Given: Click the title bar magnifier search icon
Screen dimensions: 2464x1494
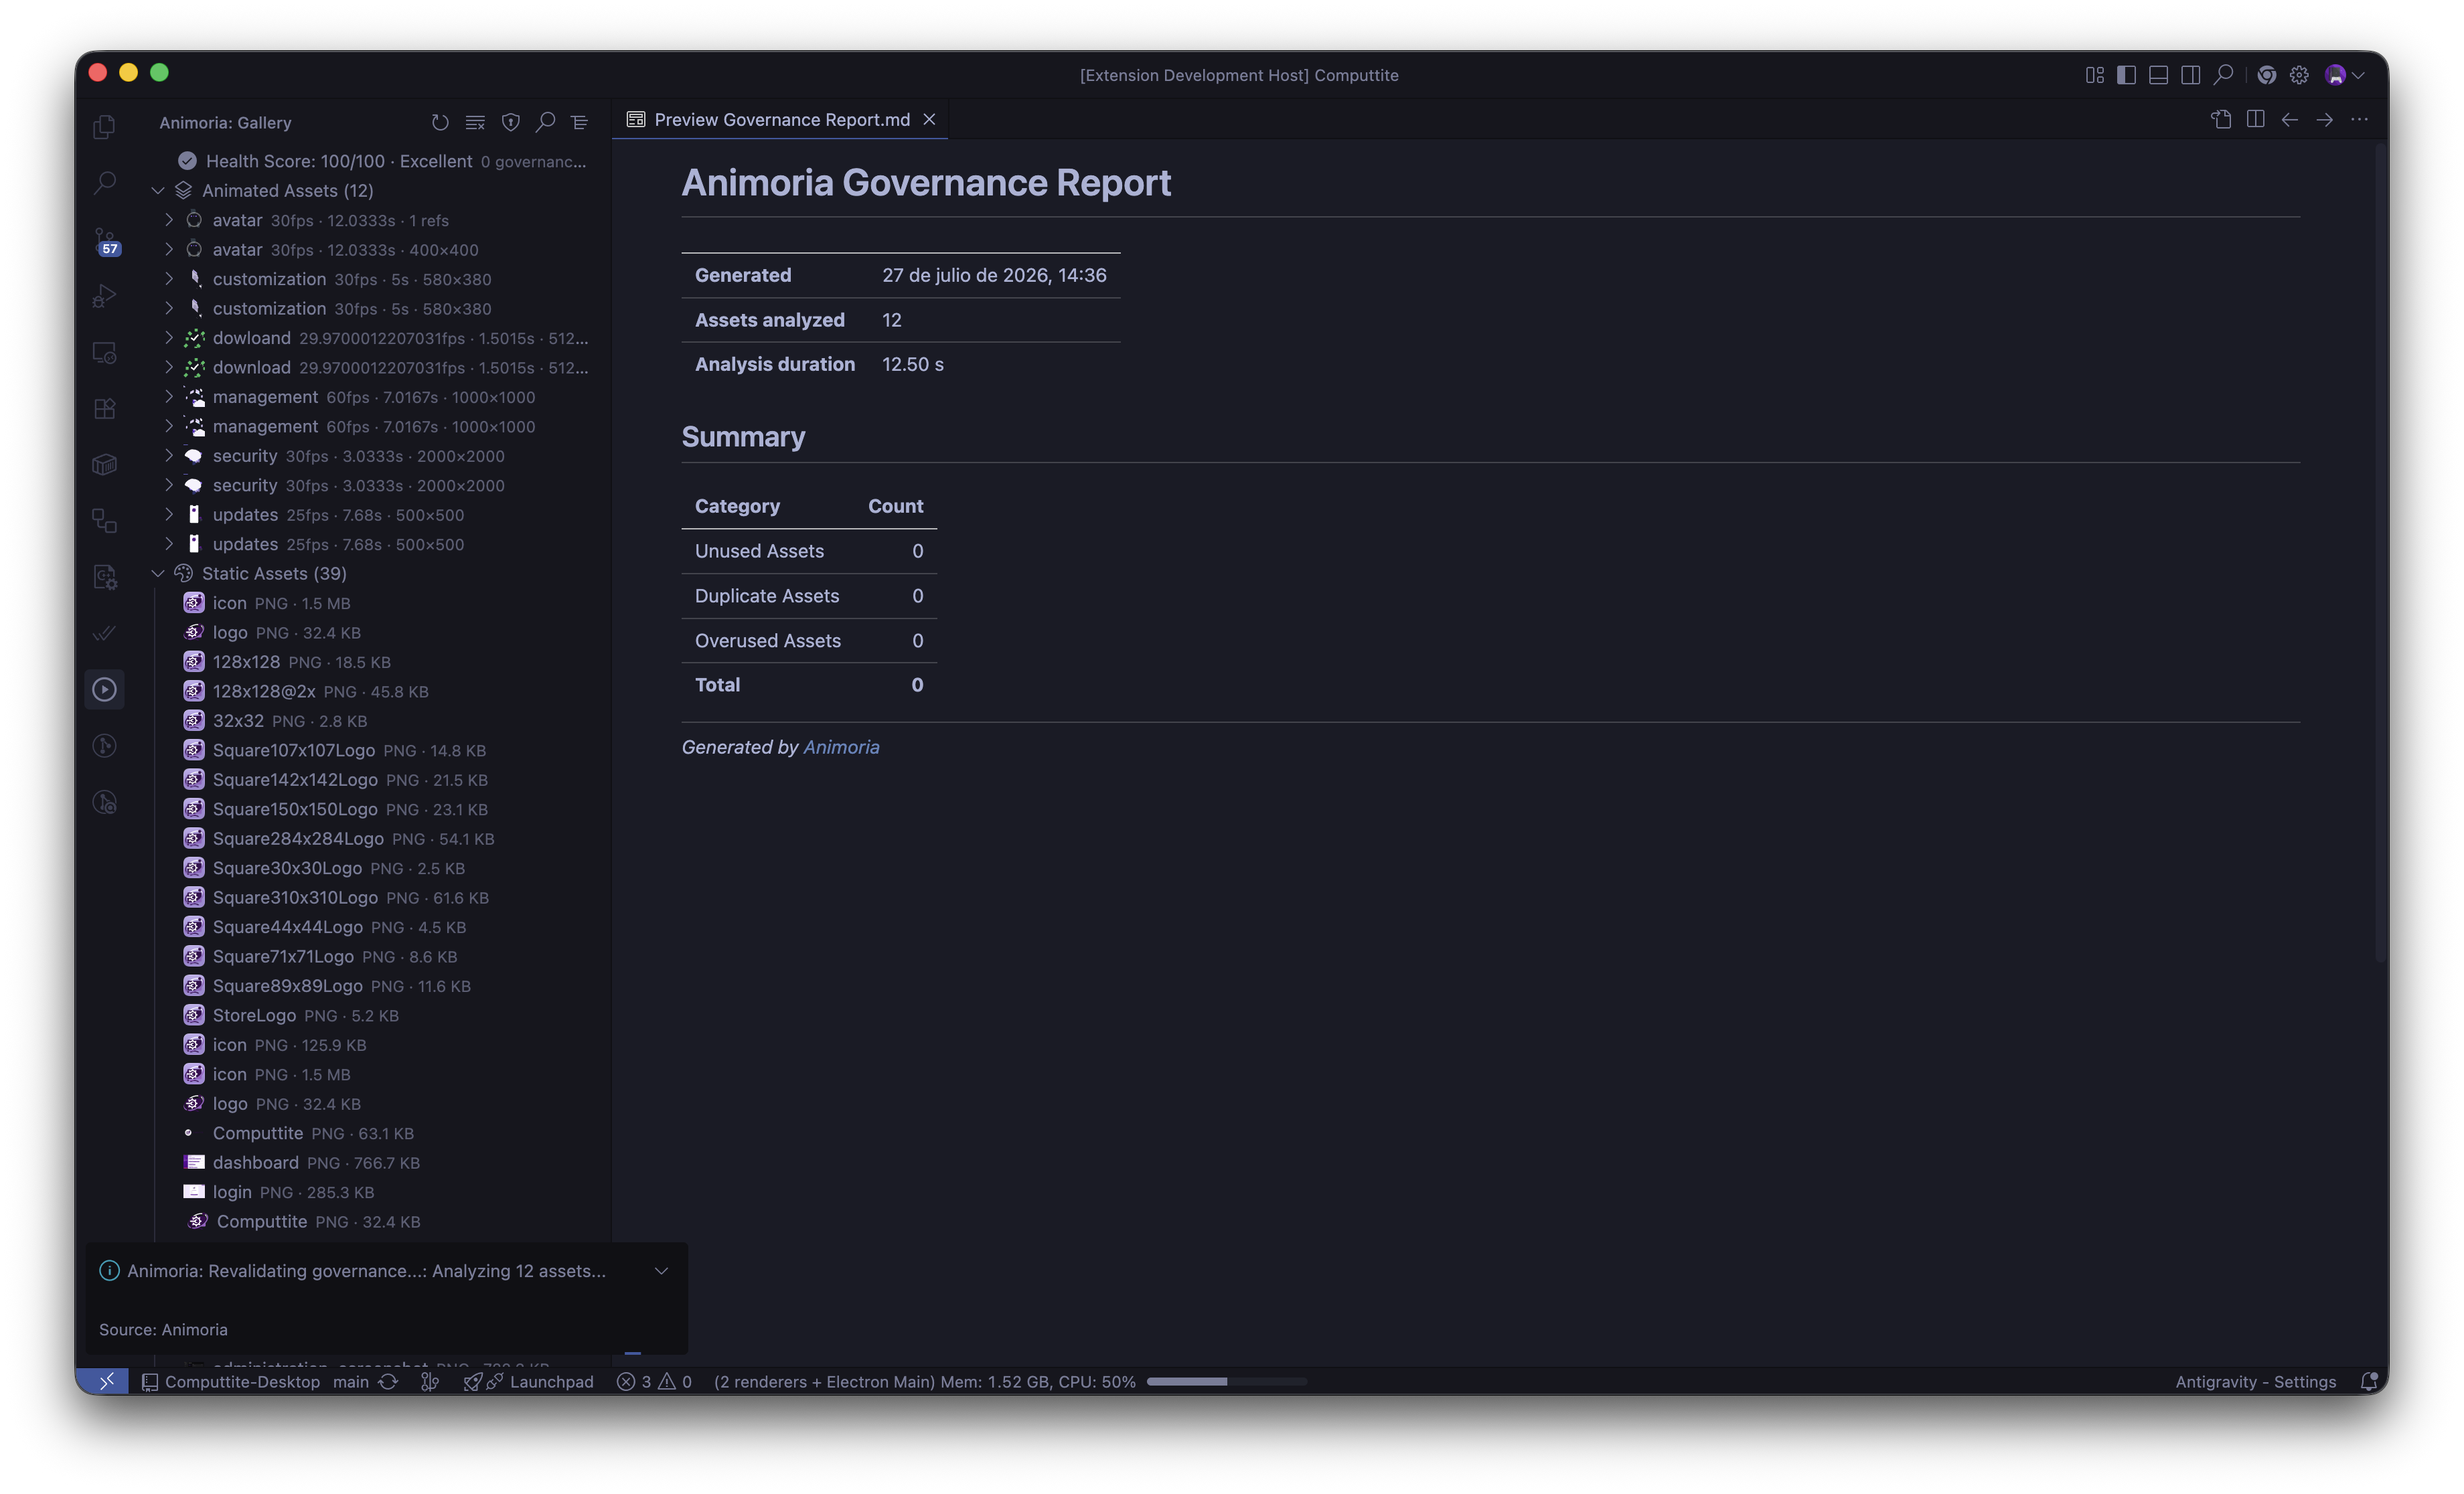Looking at the screenshot, I should click(x=2223, y=75).
